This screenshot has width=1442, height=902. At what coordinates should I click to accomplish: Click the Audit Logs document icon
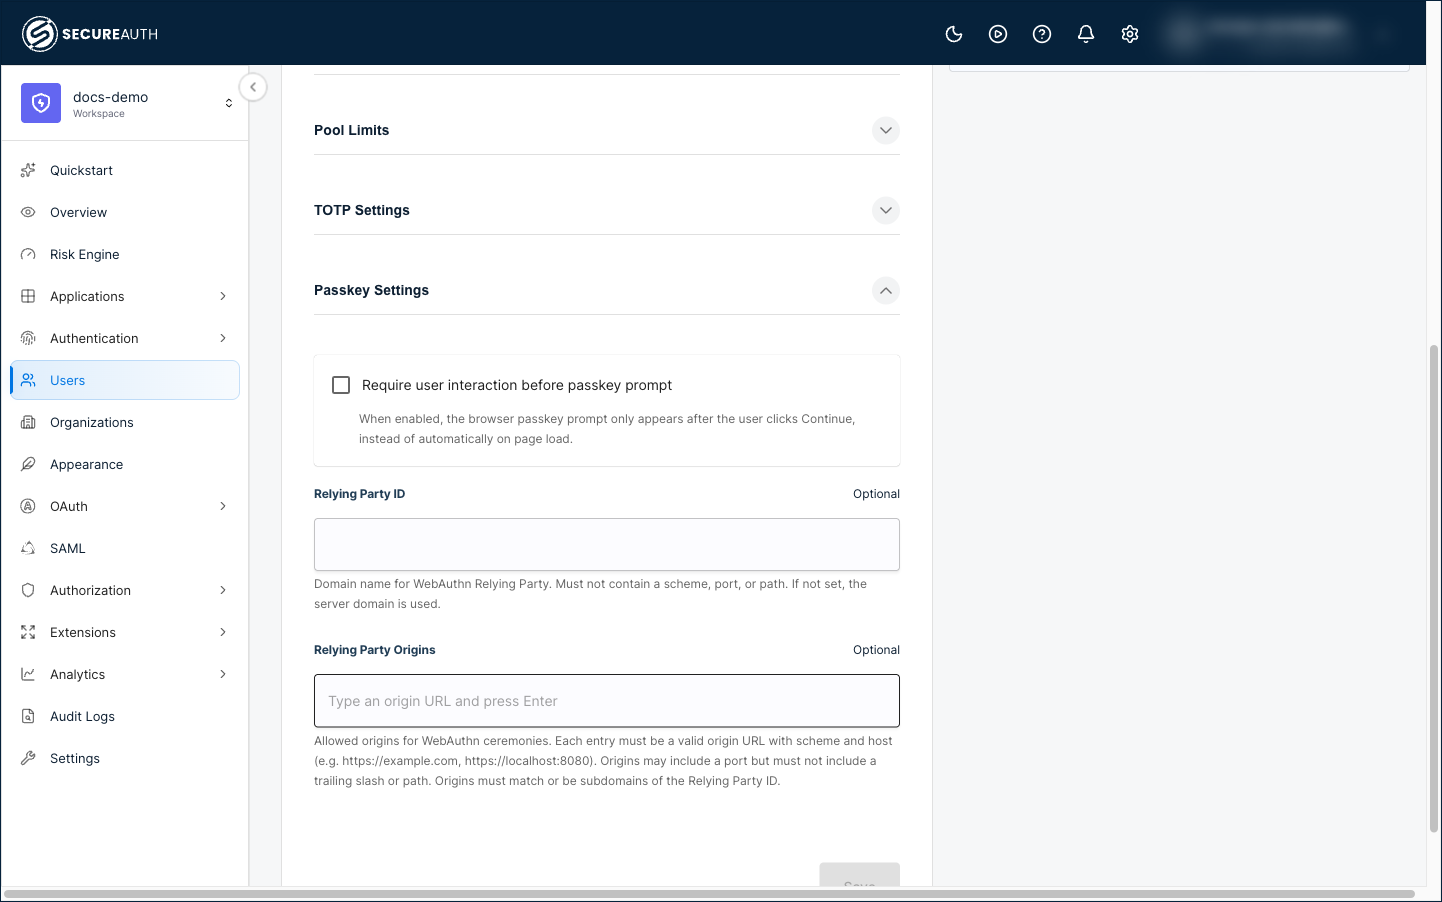[28, 716]
